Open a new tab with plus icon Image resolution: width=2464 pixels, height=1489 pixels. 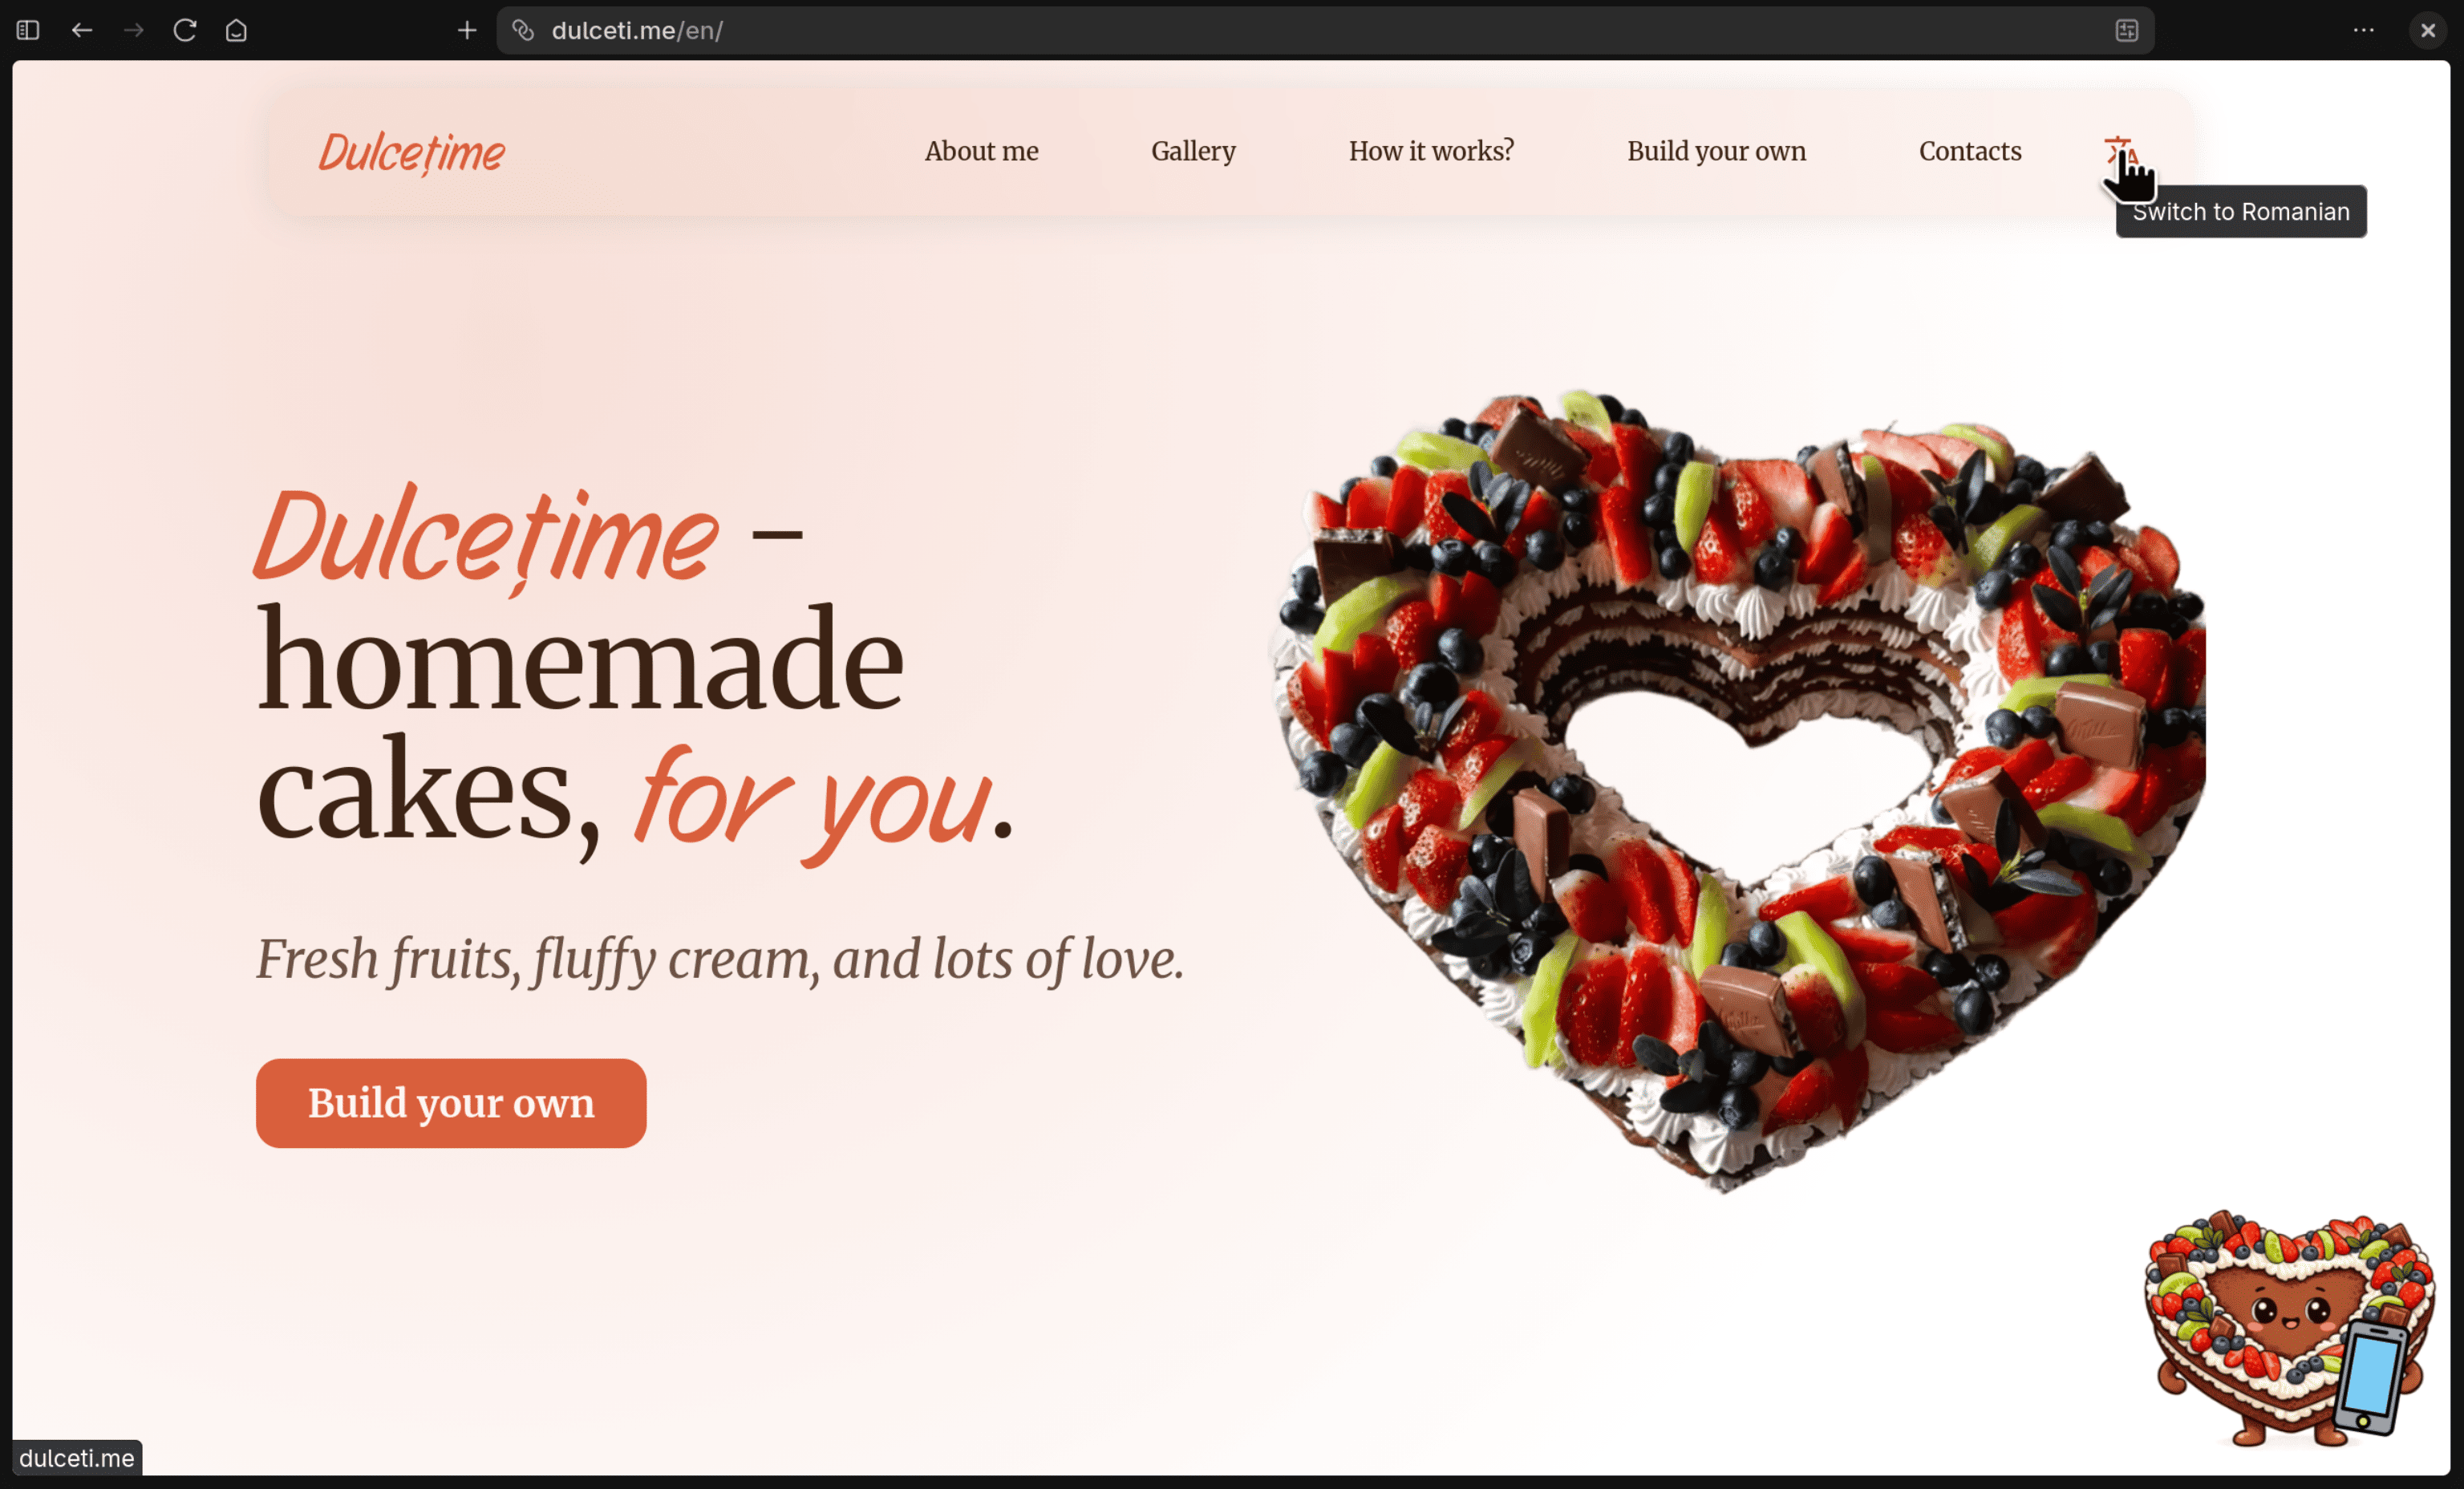coord(467,30)
